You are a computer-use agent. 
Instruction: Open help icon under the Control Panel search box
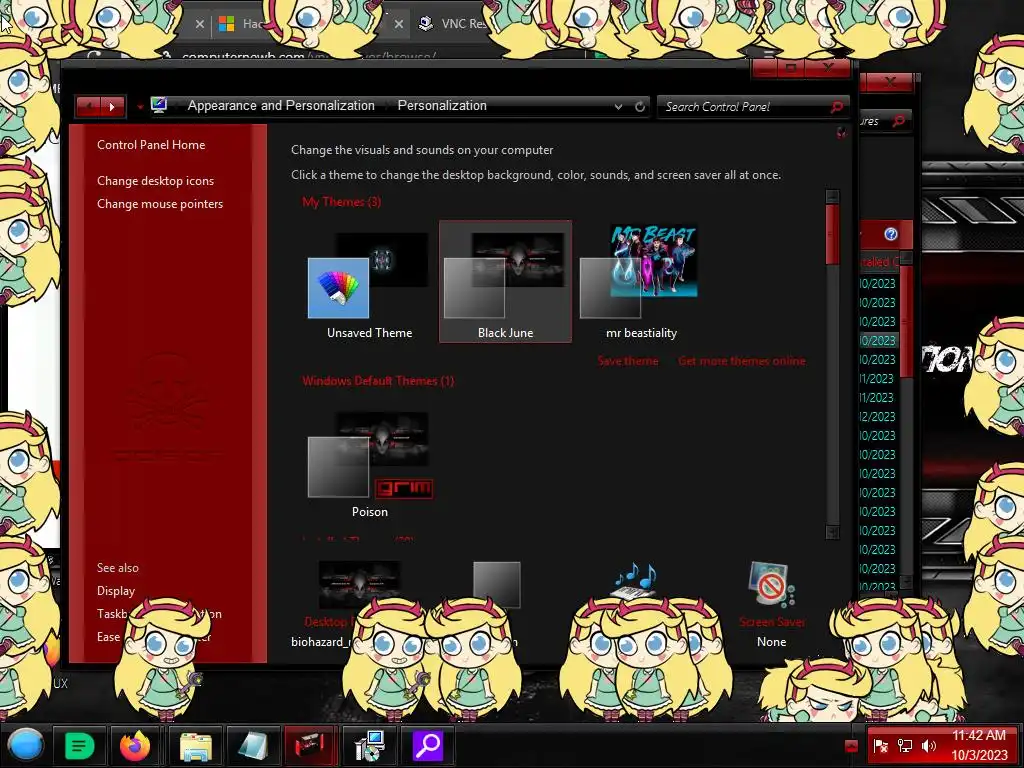pyautogui.click(x=841, y=133)
